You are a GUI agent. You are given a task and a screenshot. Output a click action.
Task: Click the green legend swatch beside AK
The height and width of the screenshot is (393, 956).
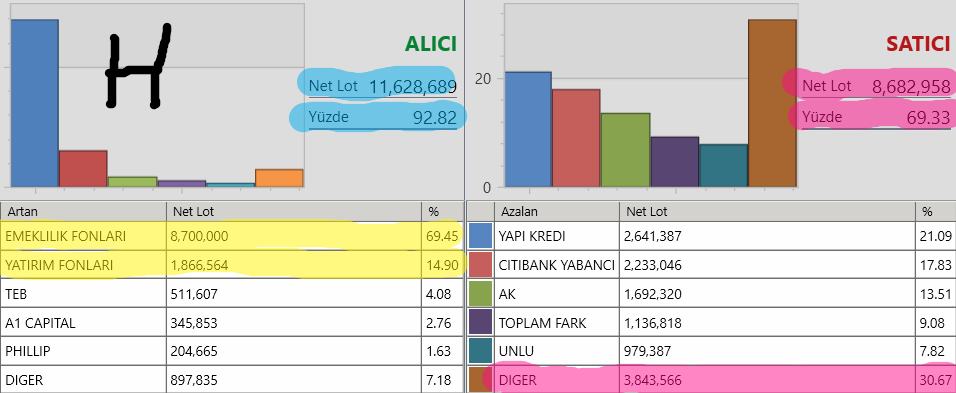tap(480, 294)
